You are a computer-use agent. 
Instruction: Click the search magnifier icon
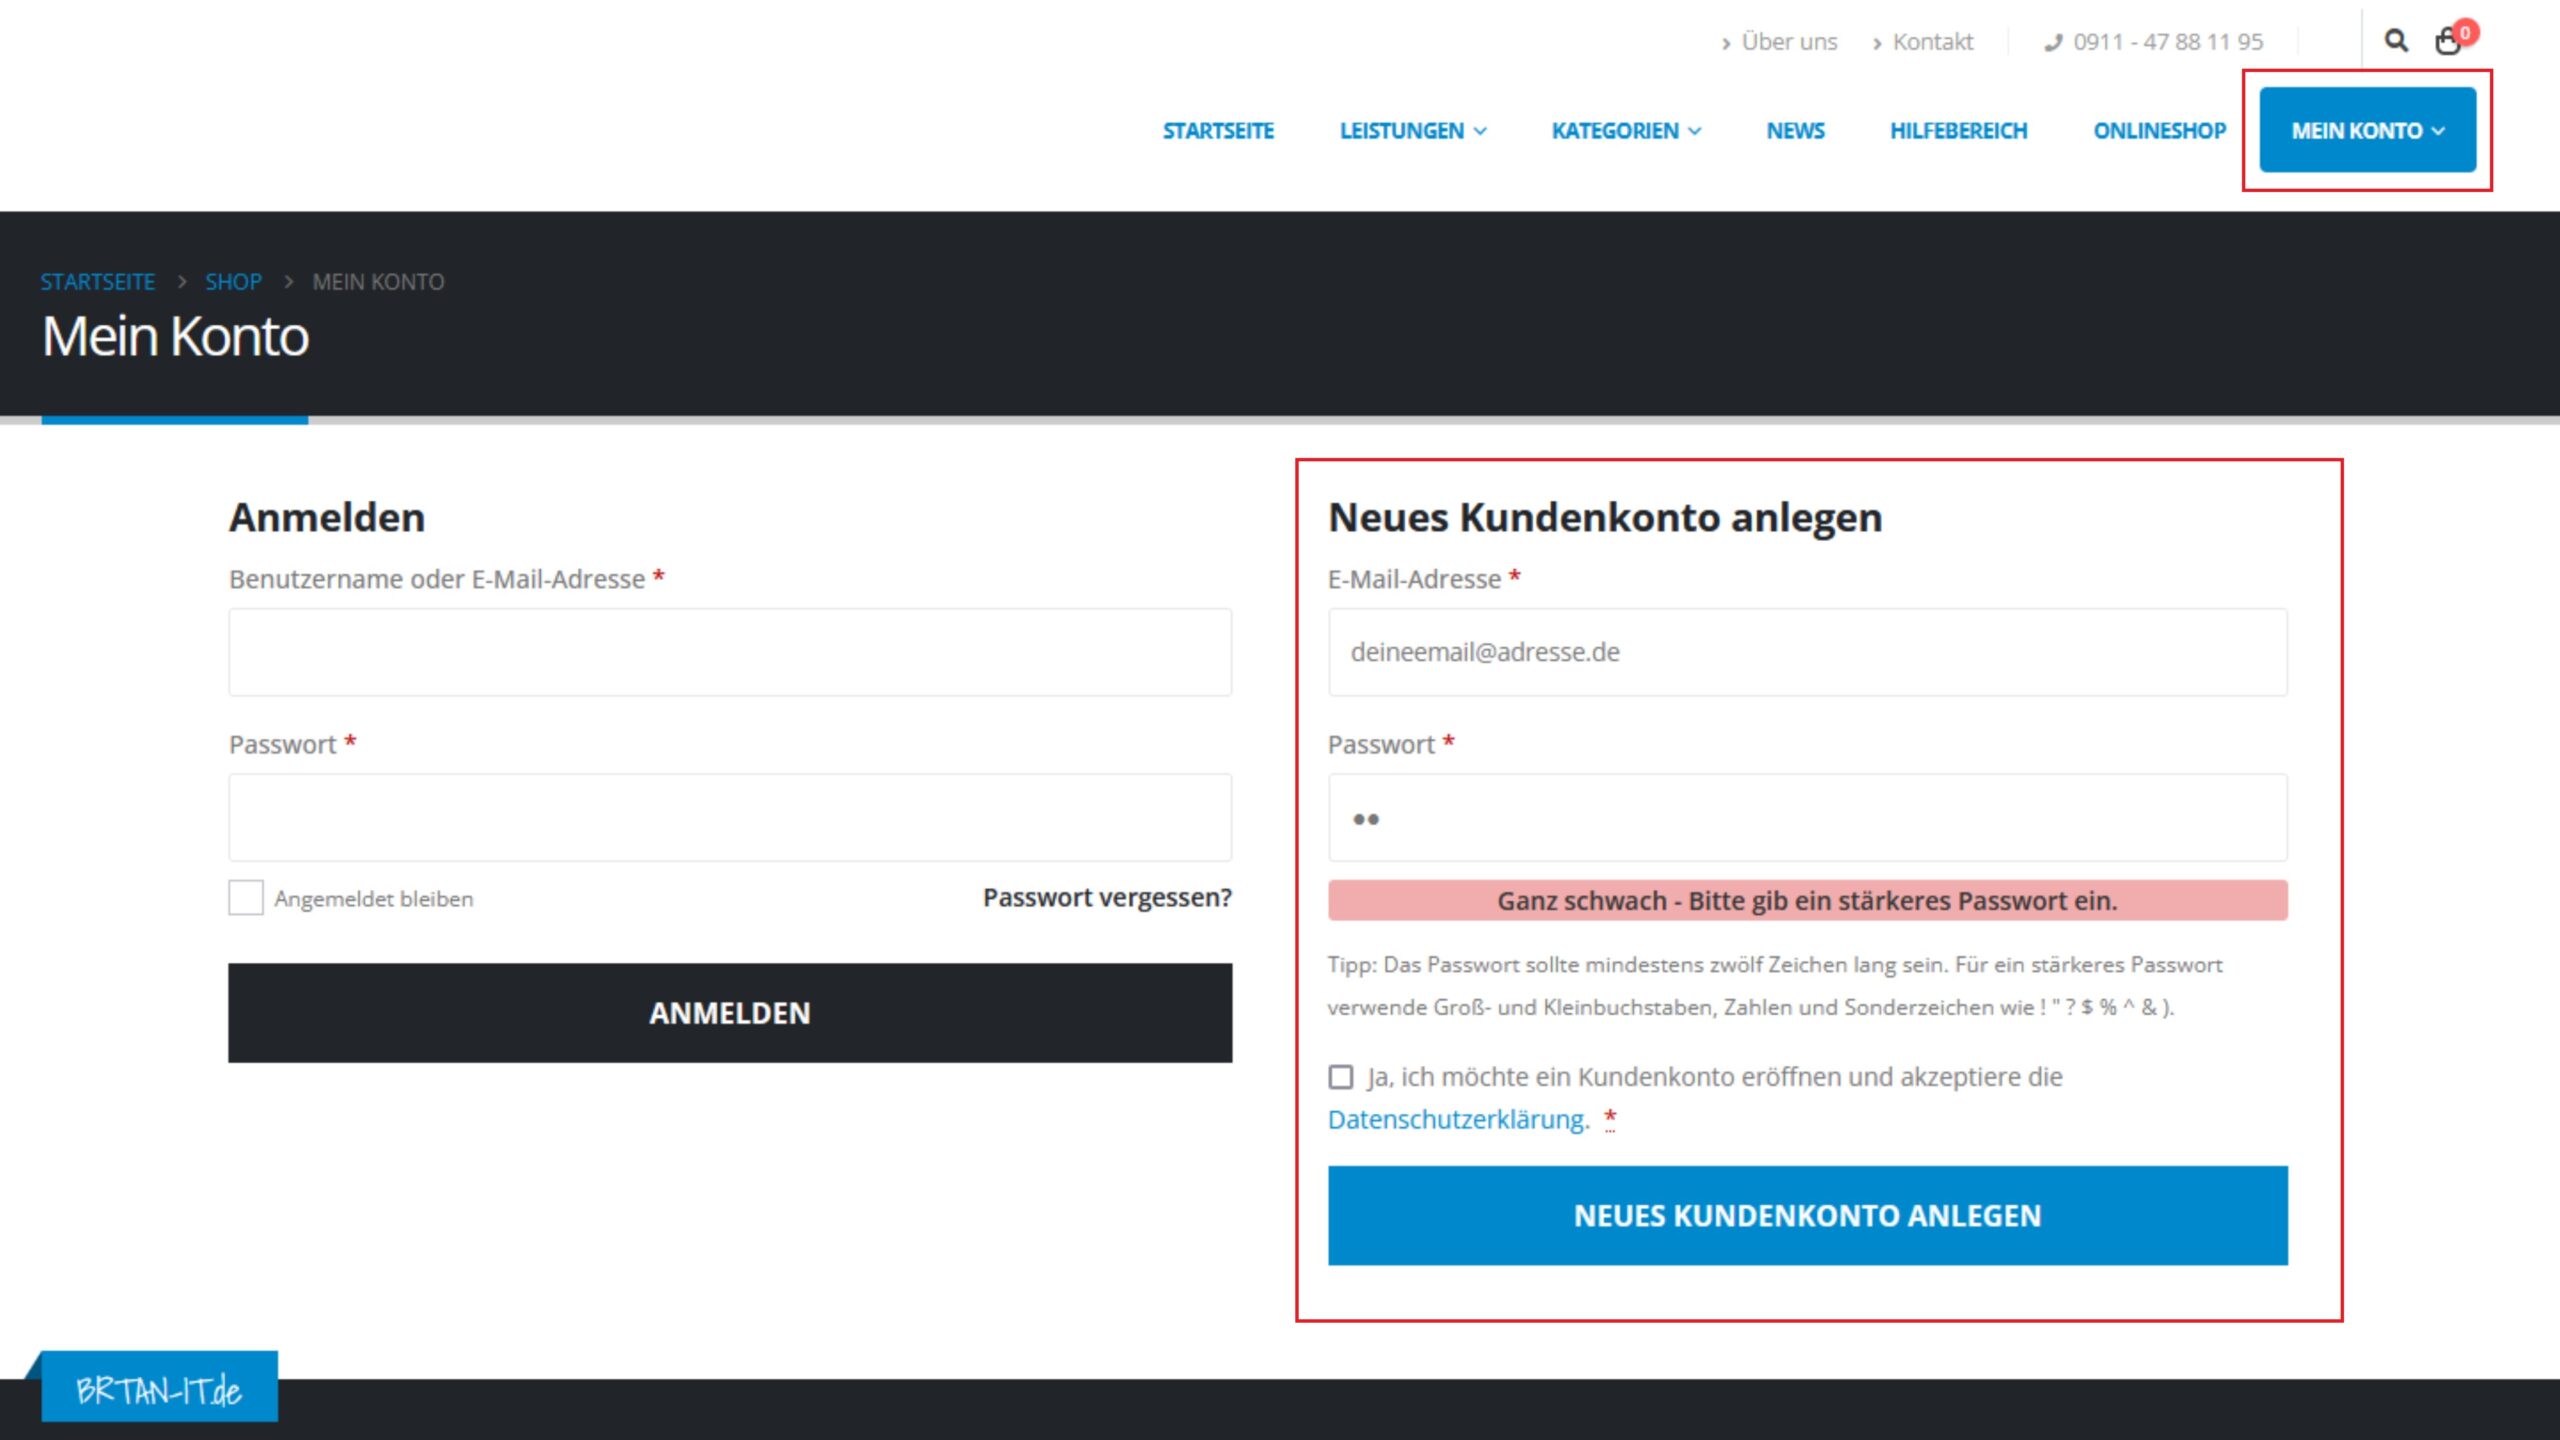[x=2395, y=41]
